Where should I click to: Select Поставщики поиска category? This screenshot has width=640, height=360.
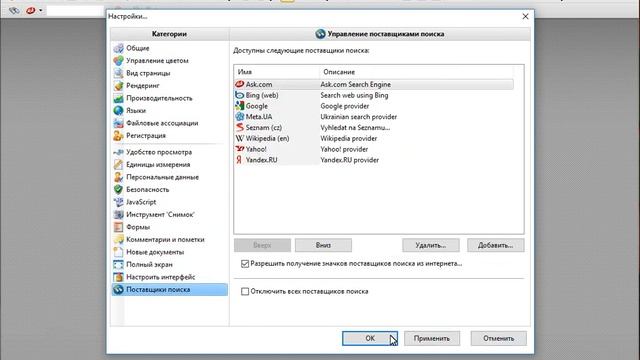pos(170,289)
